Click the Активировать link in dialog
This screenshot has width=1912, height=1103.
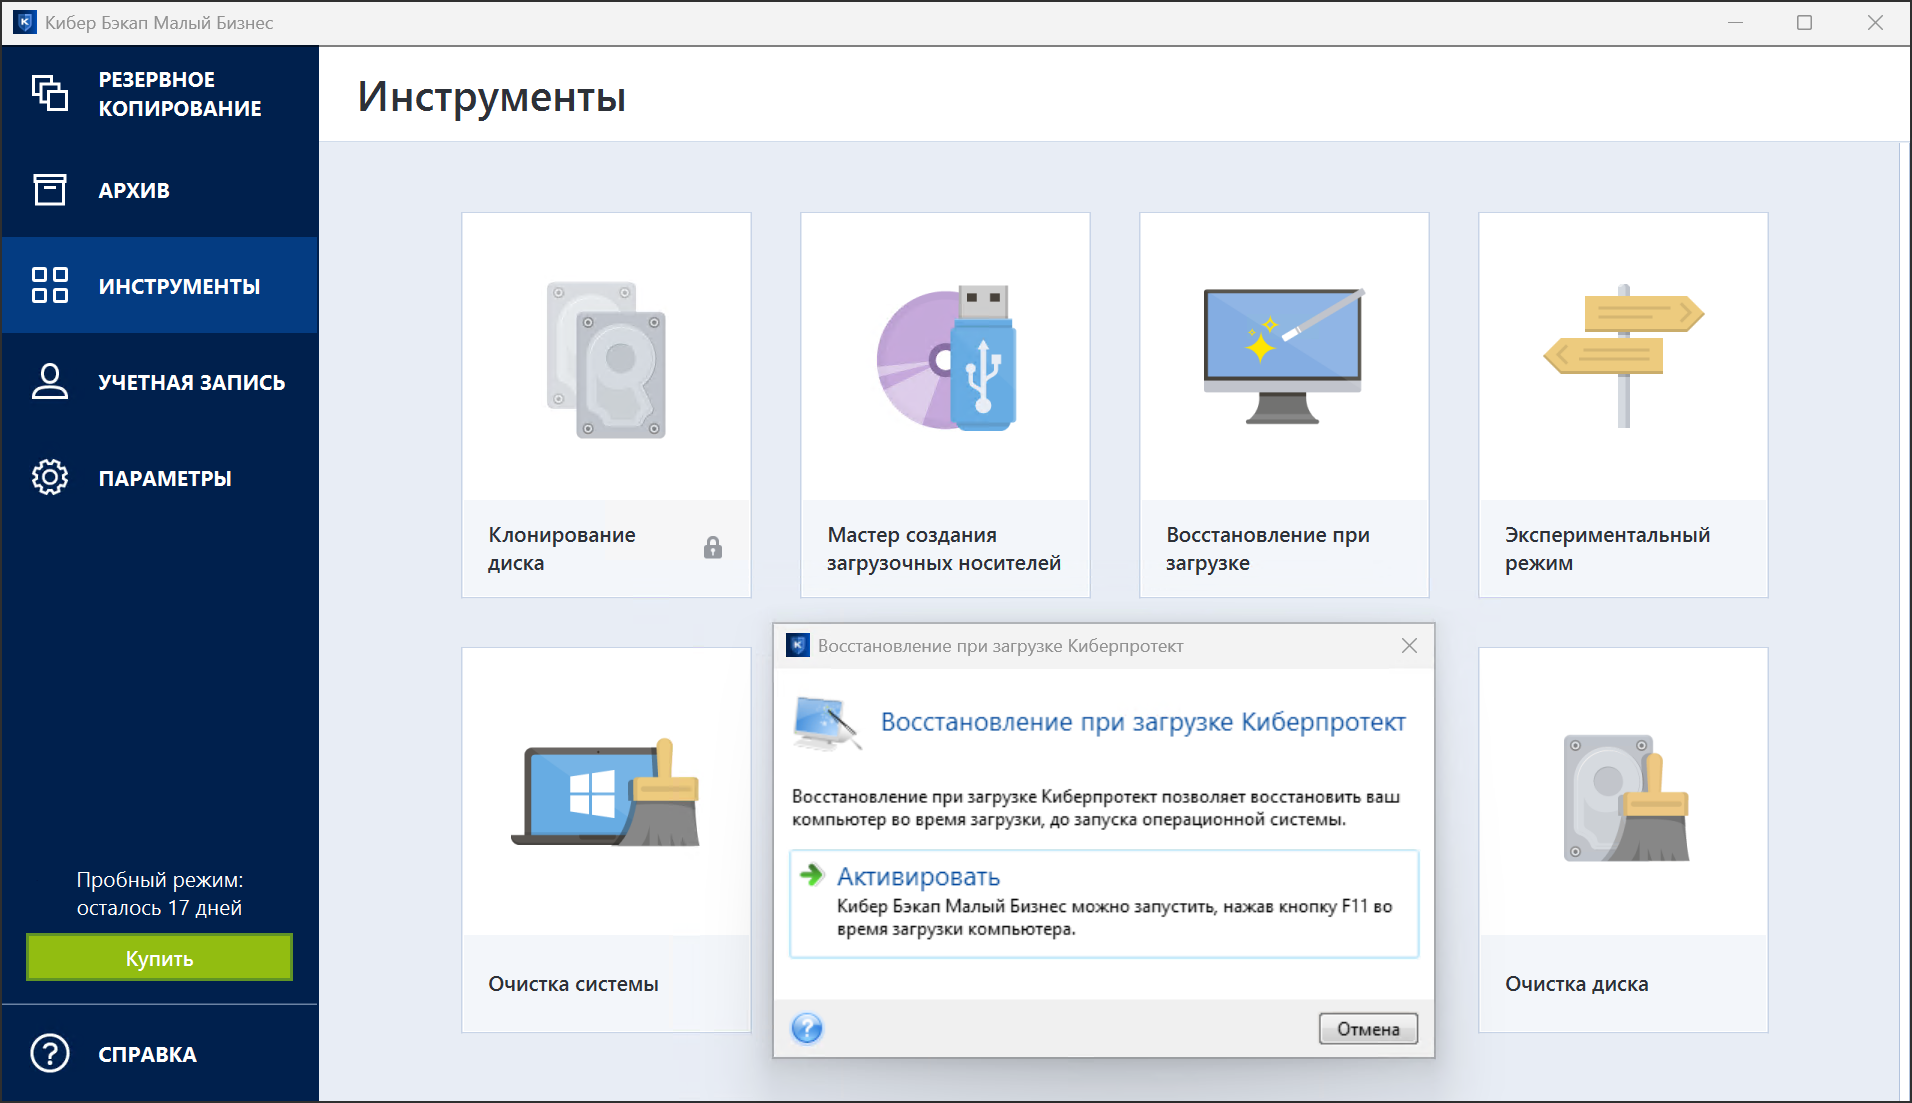pyautogui.click(x=918, y=877)
